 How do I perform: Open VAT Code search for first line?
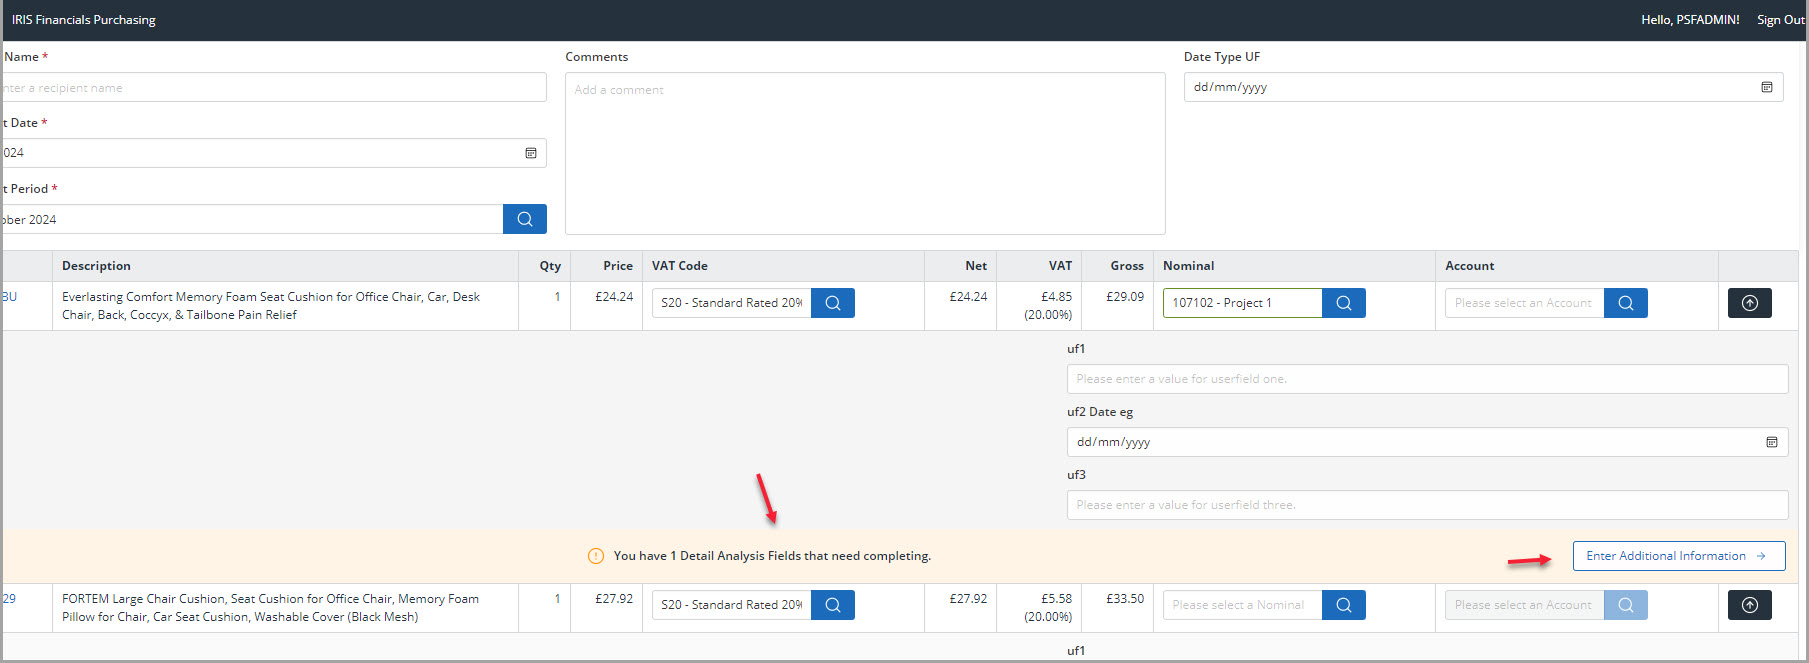[832, 303]
